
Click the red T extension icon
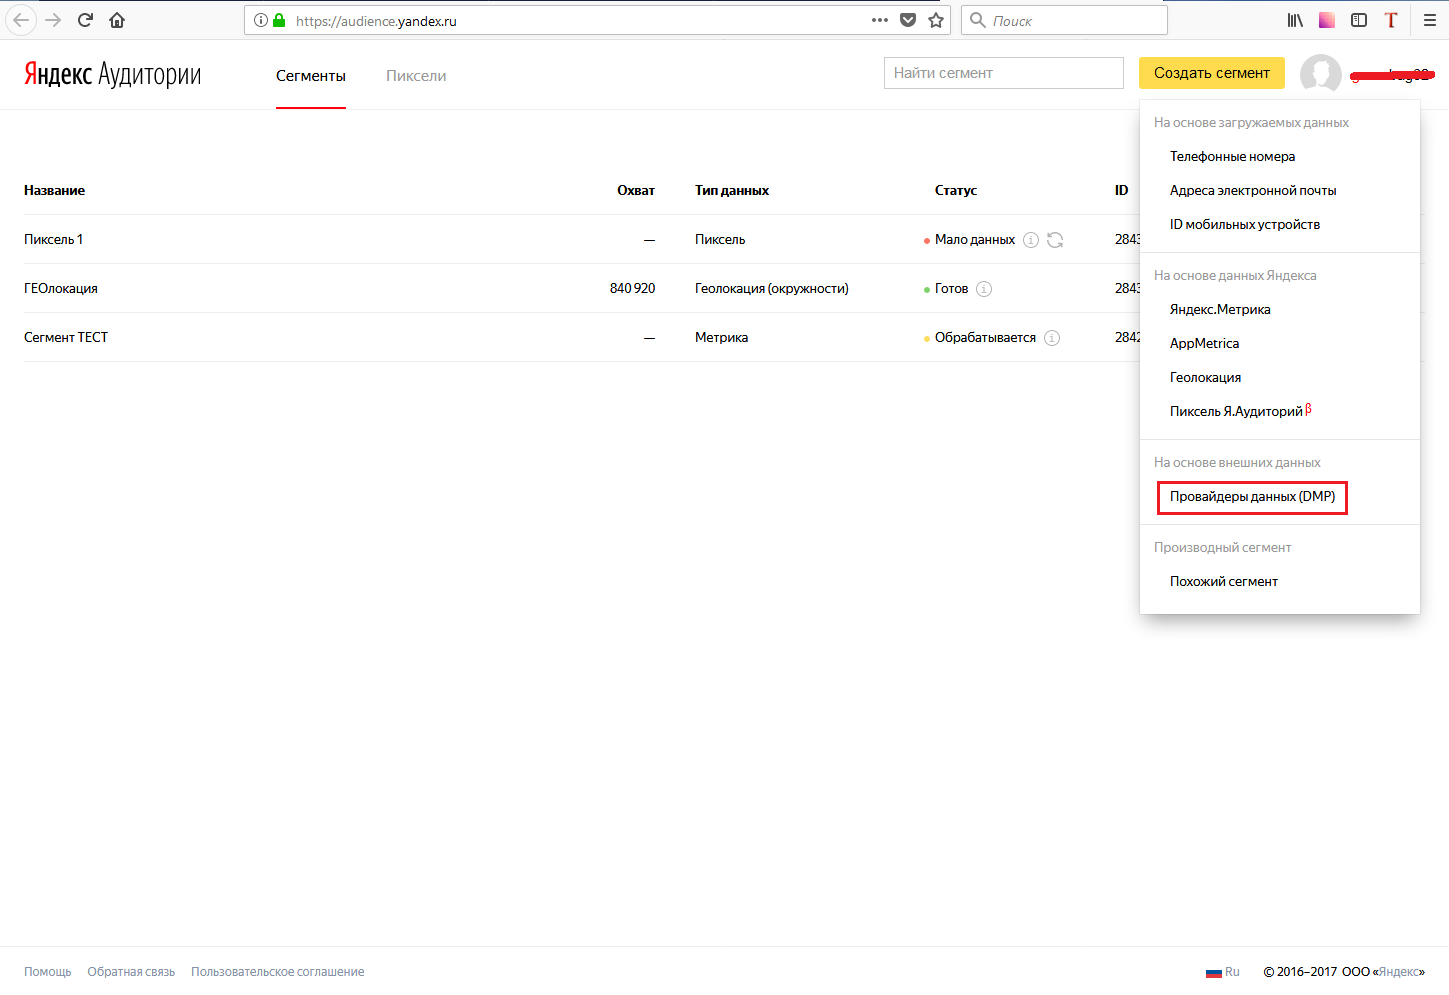1391,20
